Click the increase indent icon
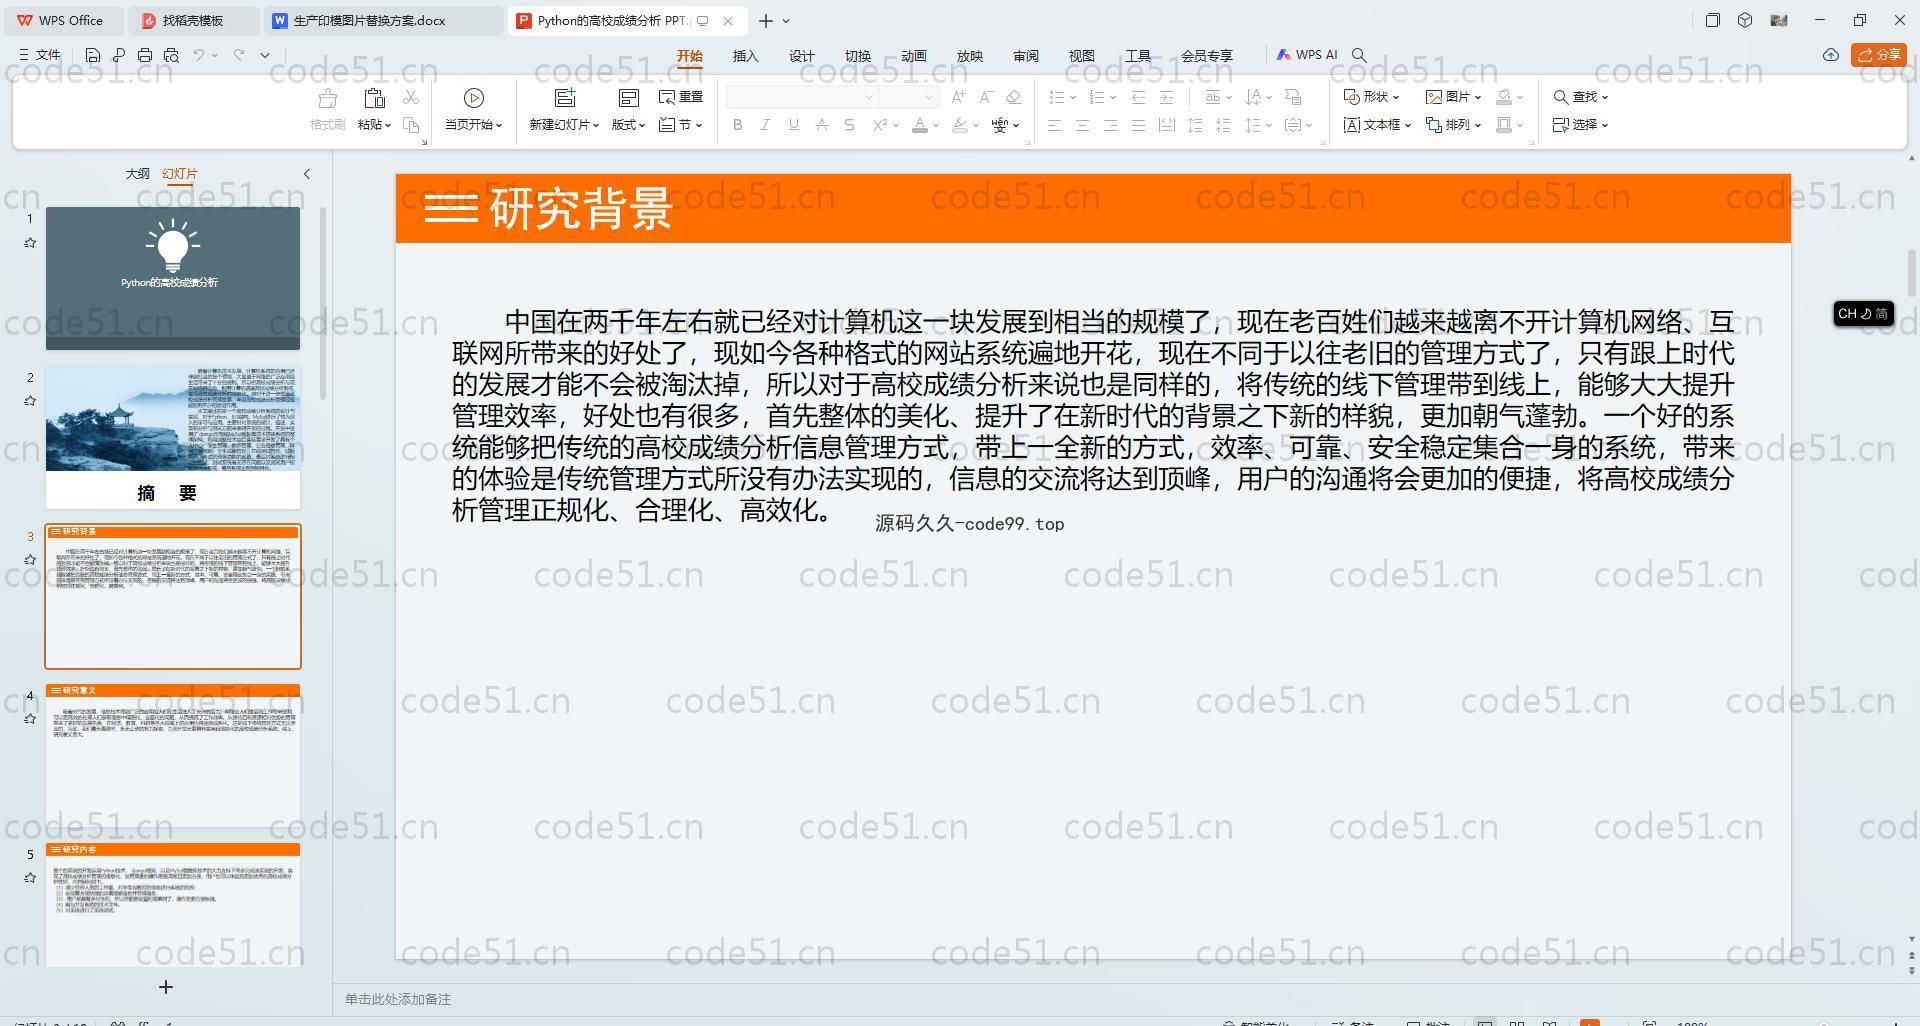This screenshot has height=1026, width=1920. click(x=1166, y=97)
